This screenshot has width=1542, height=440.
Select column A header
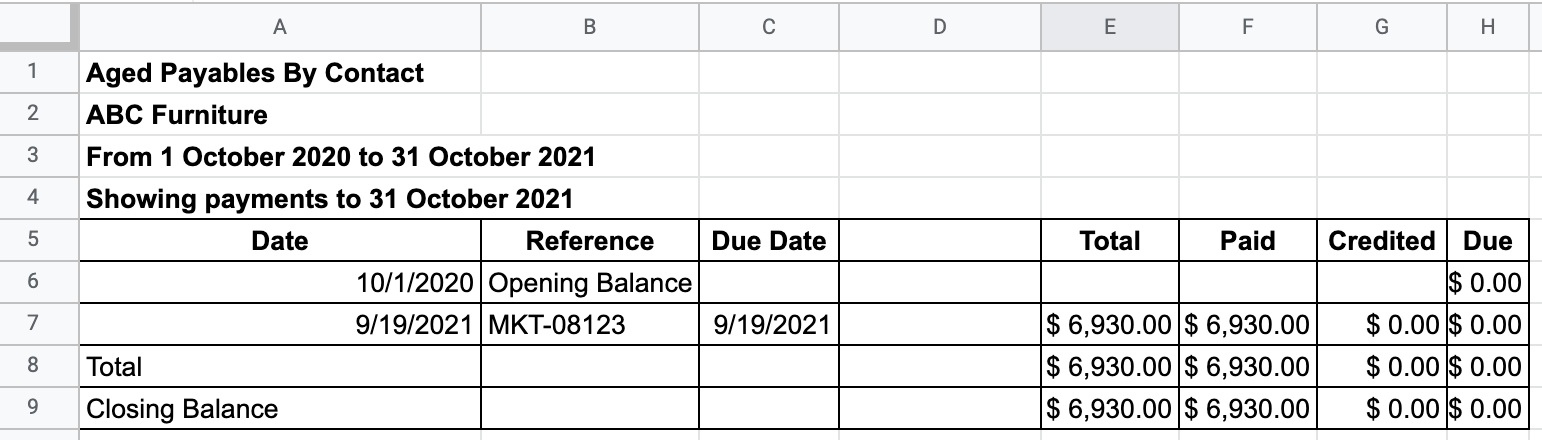[x=280, y=28]
